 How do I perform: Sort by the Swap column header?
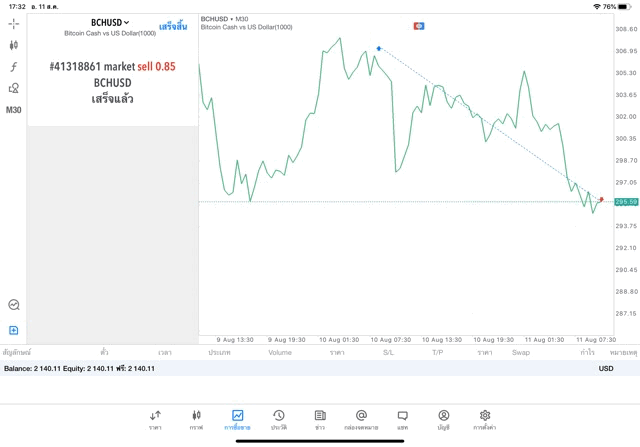[521, 352]
